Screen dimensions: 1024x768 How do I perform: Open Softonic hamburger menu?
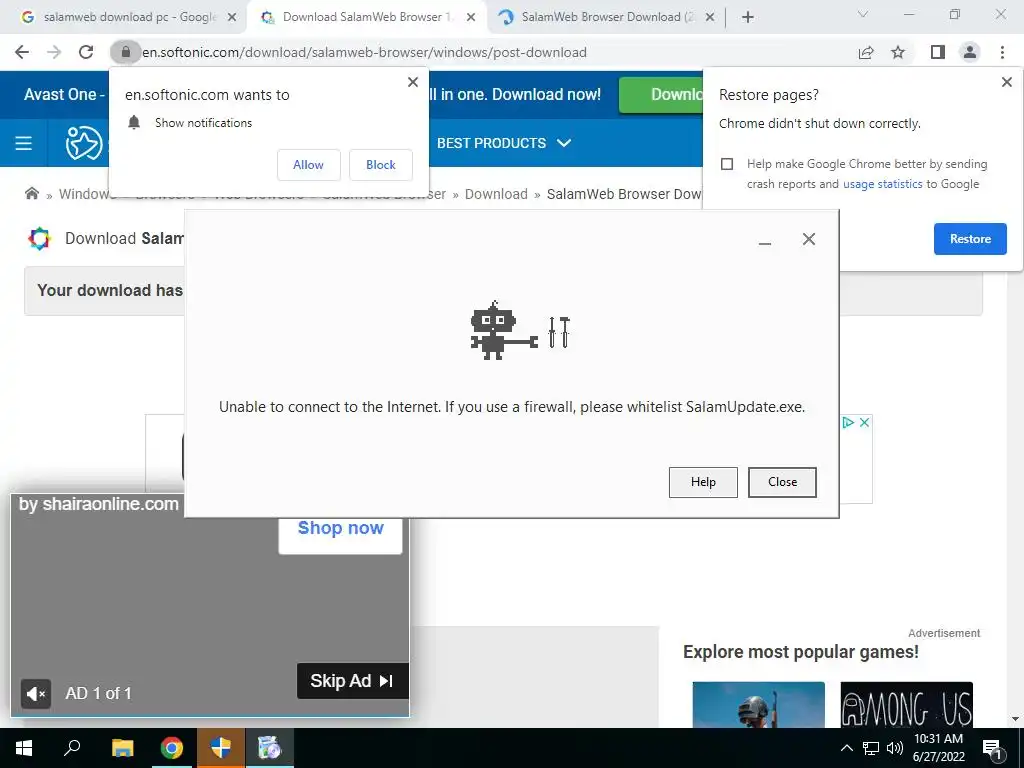point(24,143)
